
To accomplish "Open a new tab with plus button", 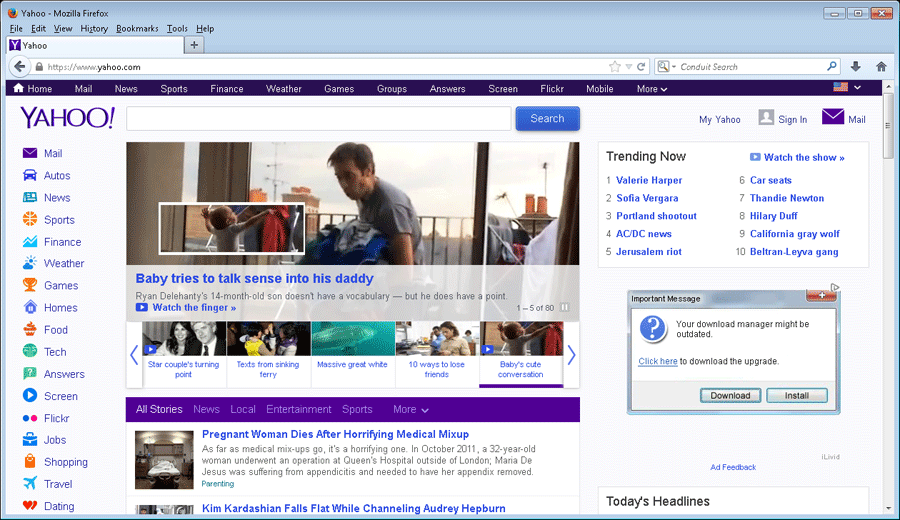I will [x=194, y=45].
